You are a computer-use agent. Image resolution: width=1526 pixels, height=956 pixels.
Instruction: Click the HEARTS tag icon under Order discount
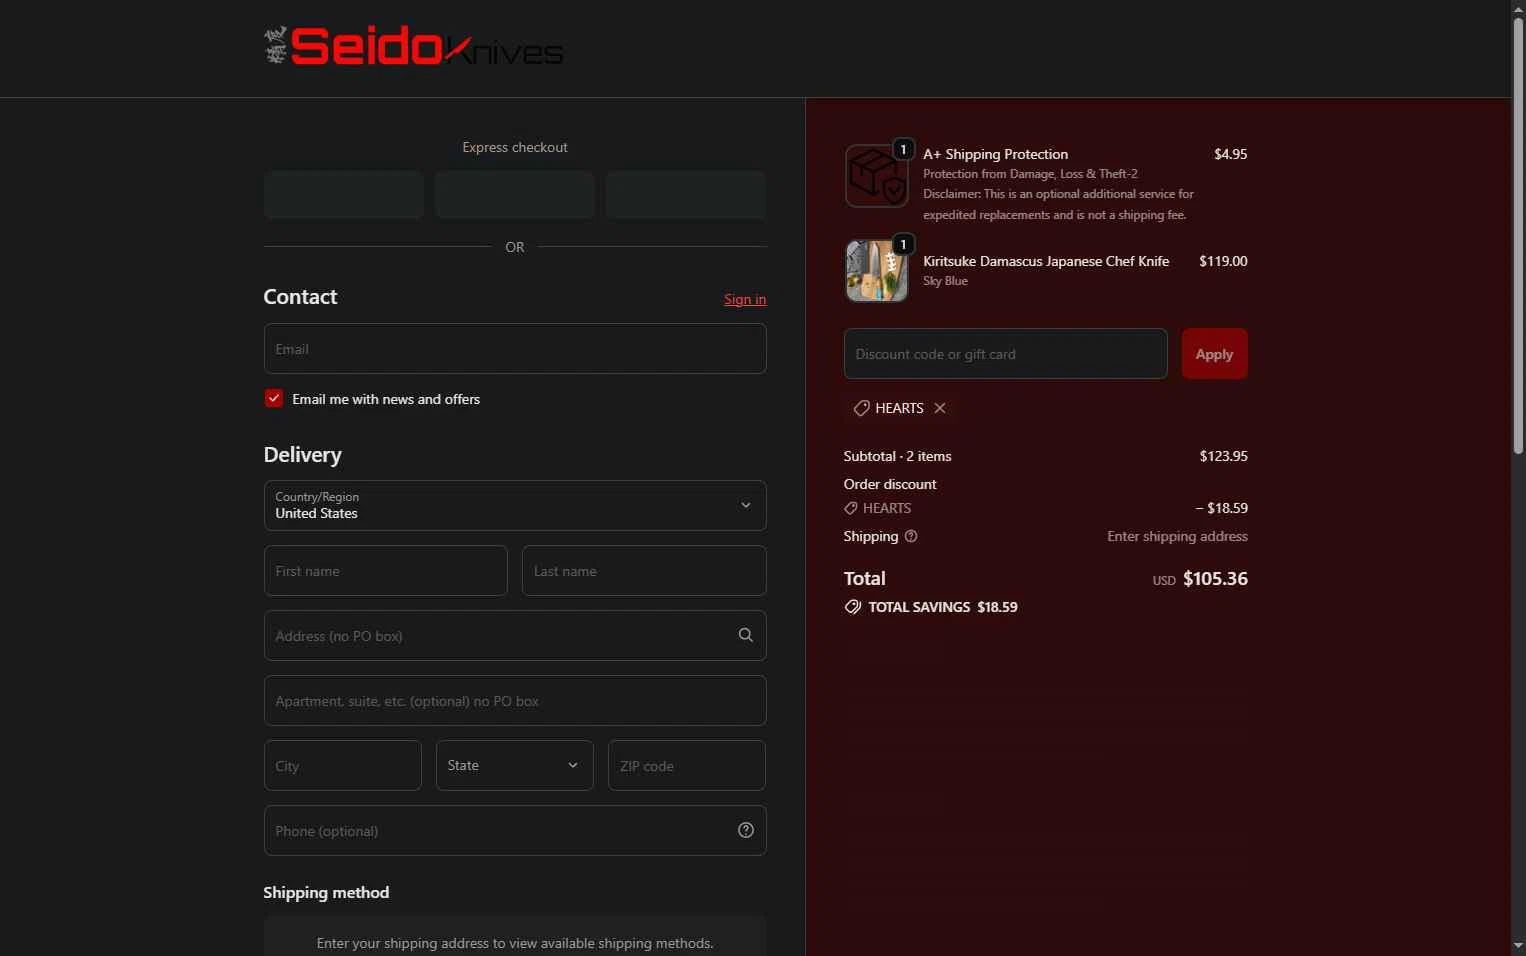point(851,508)
